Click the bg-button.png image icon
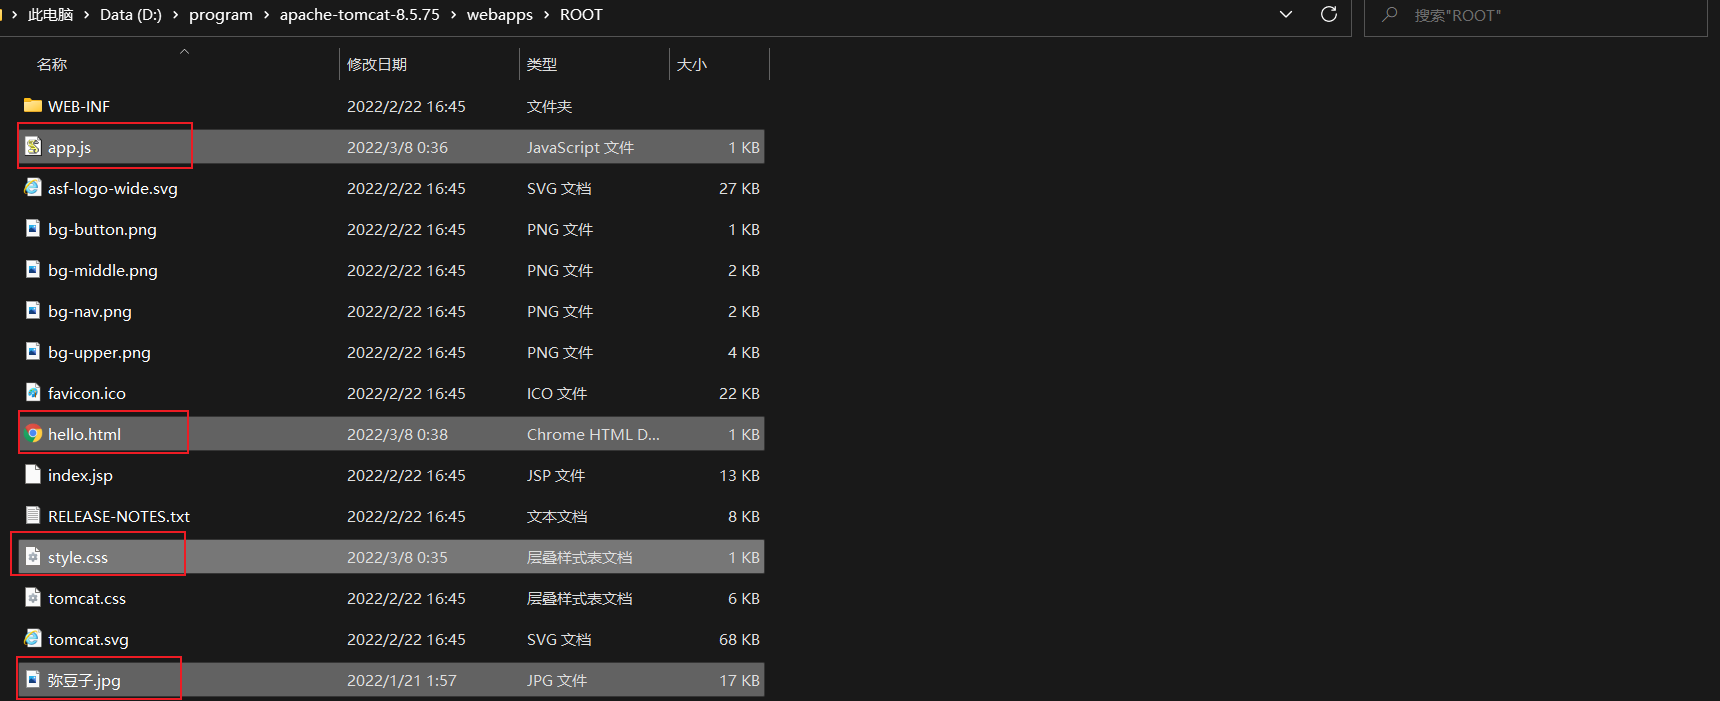Screen dimensions: 1720x701 point(33,228)
